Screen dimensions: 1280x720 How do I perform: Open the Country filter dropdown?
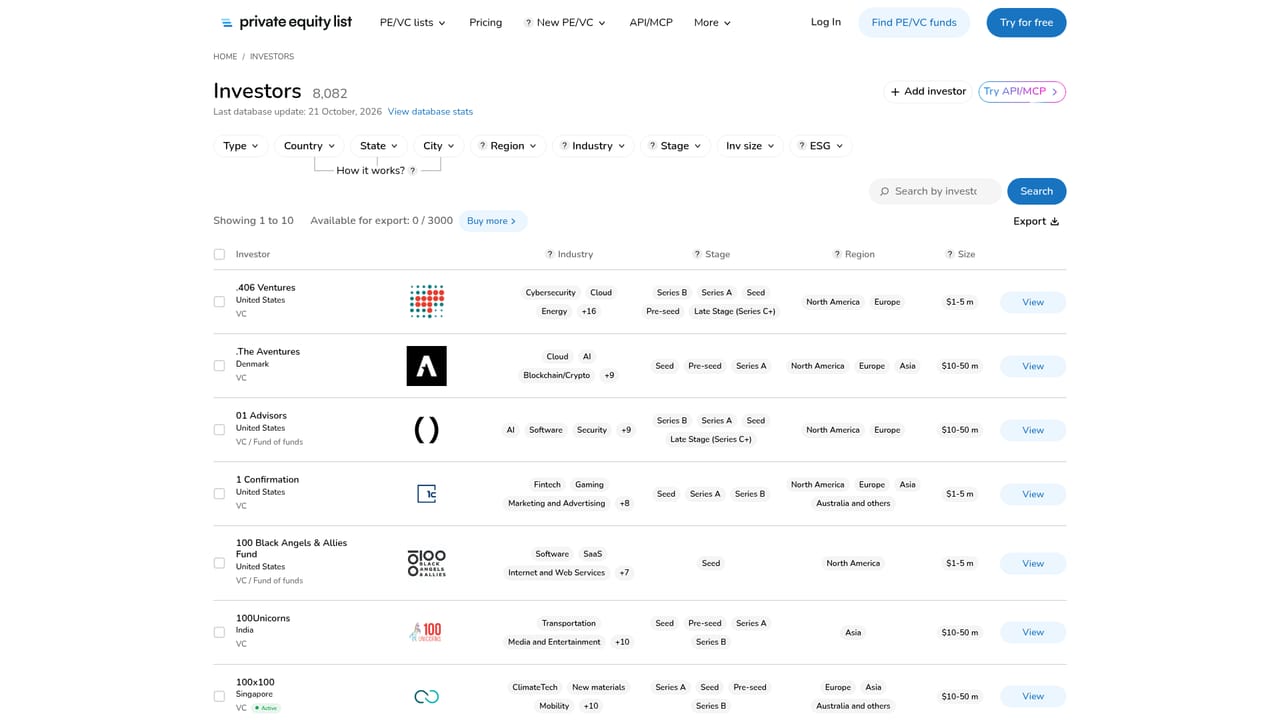pos(309,146)
